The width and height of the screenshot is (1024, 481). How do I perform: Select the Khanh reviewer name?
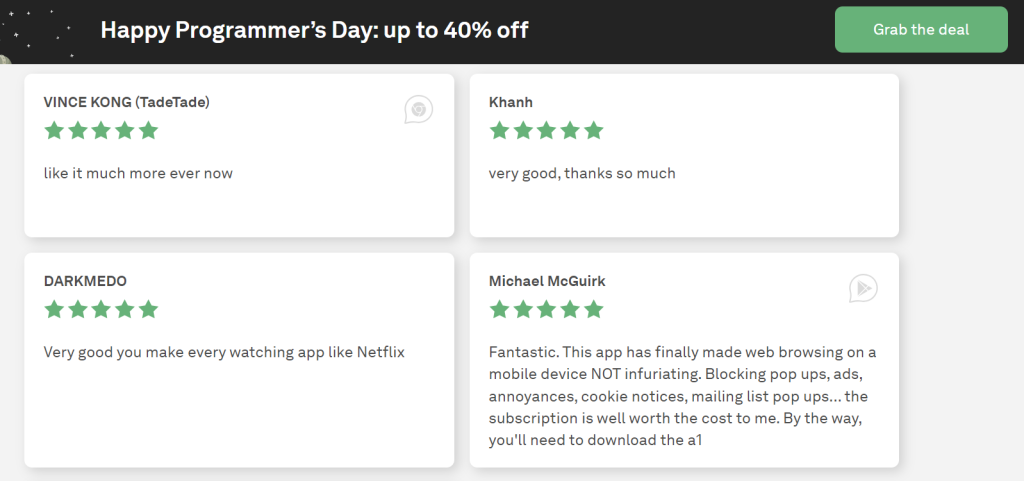coord(511,102)
